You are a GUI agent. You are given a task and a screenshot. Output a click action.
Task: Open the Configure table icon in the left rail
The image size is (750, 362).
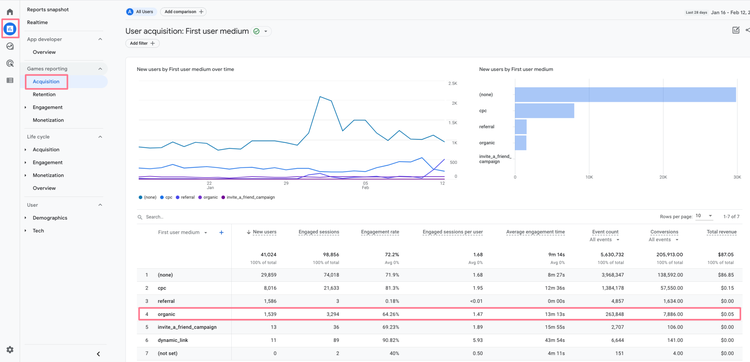click(x=10, y=80)
